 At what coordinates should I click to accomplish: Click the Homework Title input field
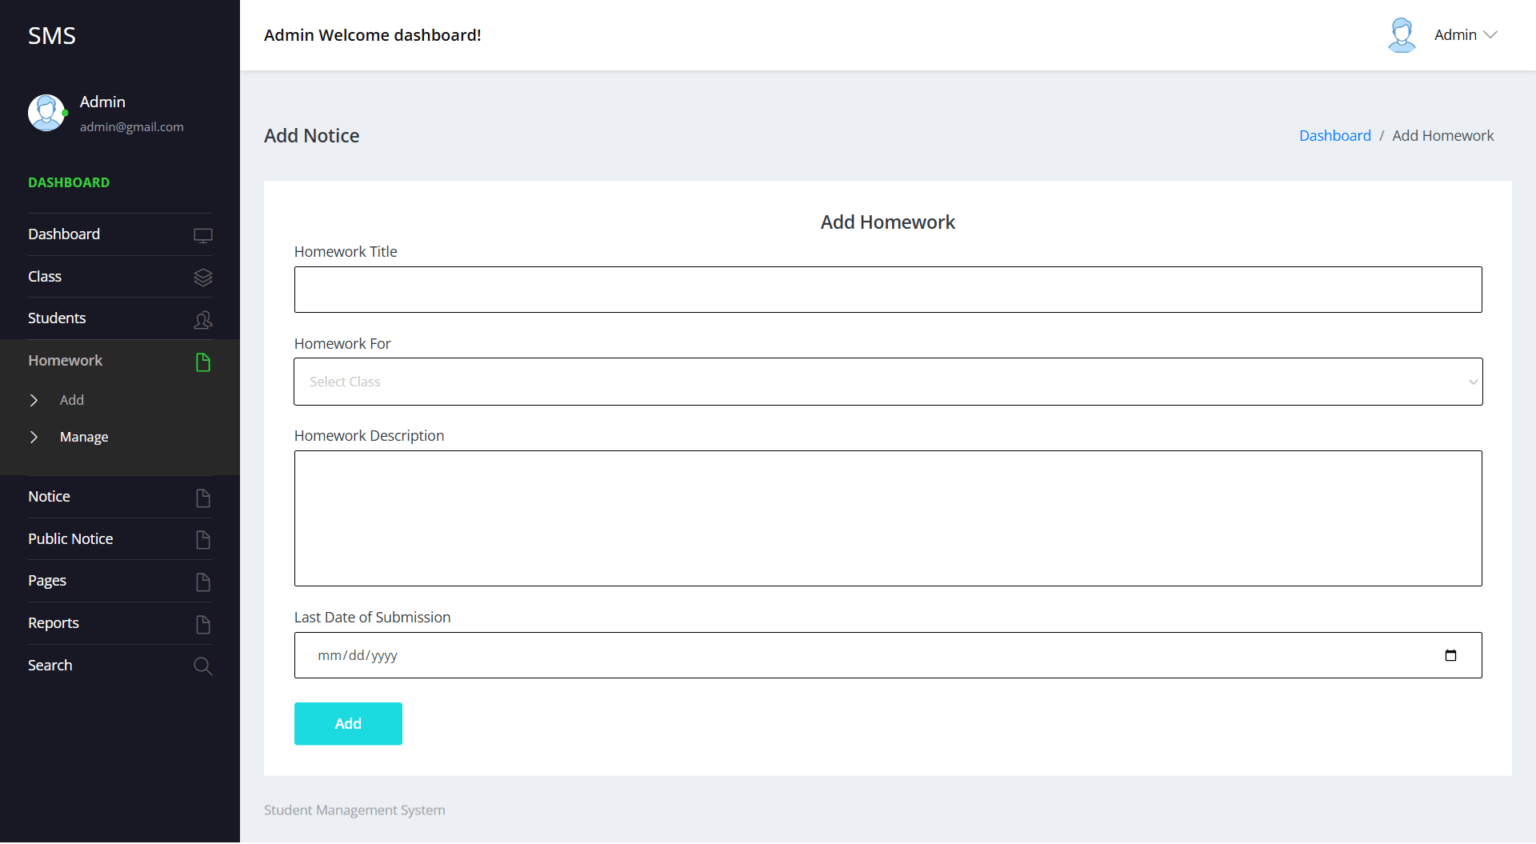point(887,290)
